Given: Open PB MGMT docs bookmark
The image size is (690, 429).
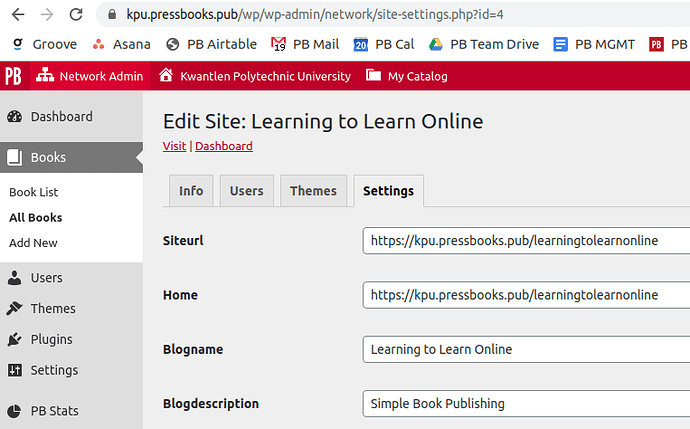Looking at the screenshot, I should 594,44.
